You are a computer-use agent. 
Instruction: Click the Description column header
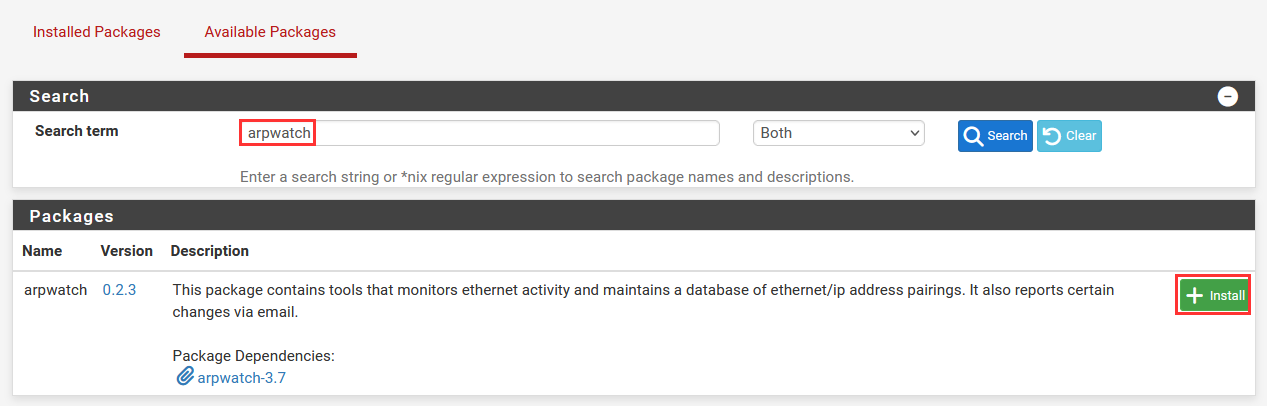point(210,251)
